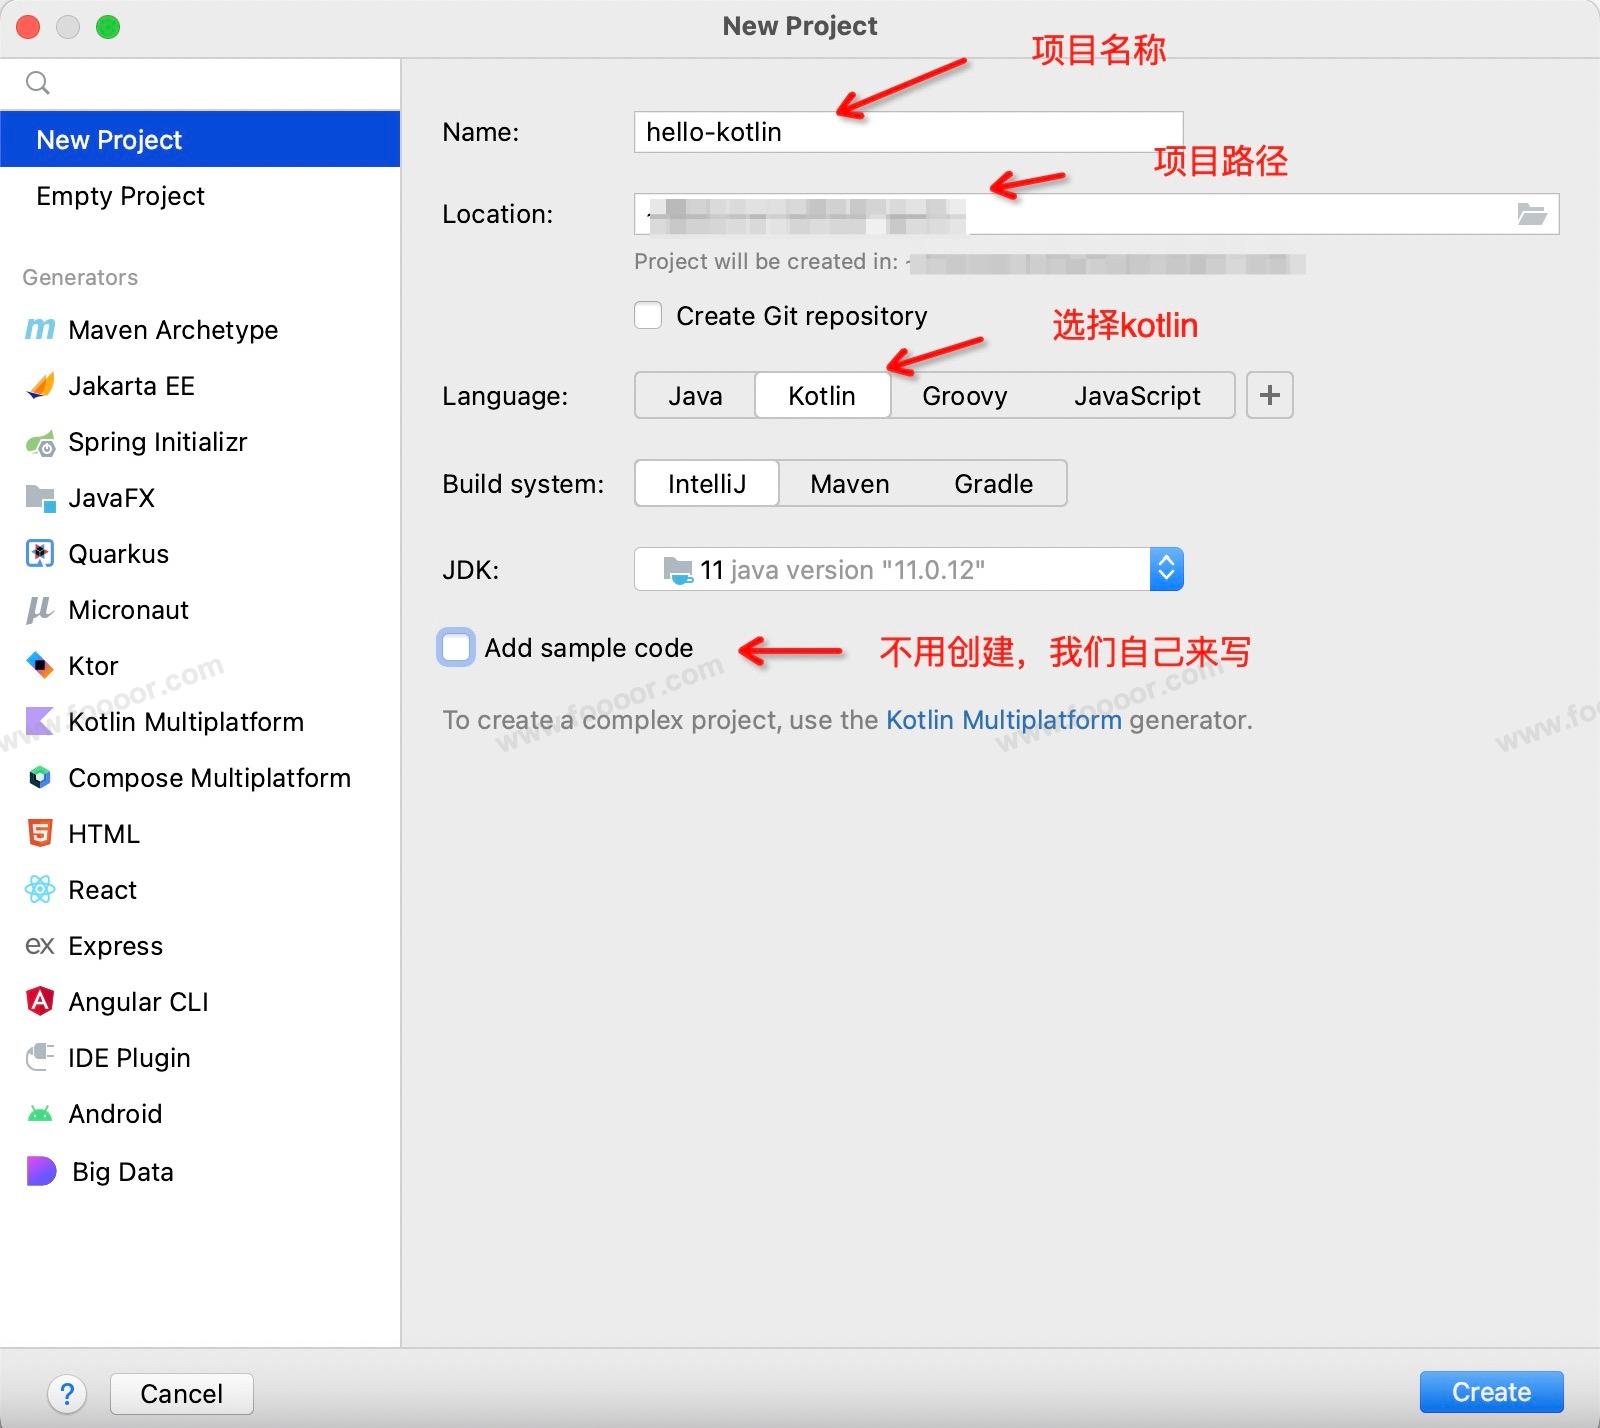Enable the Create Git repository checkbox
This screenshot has width=1600, height=1428.
pos(648,316)
